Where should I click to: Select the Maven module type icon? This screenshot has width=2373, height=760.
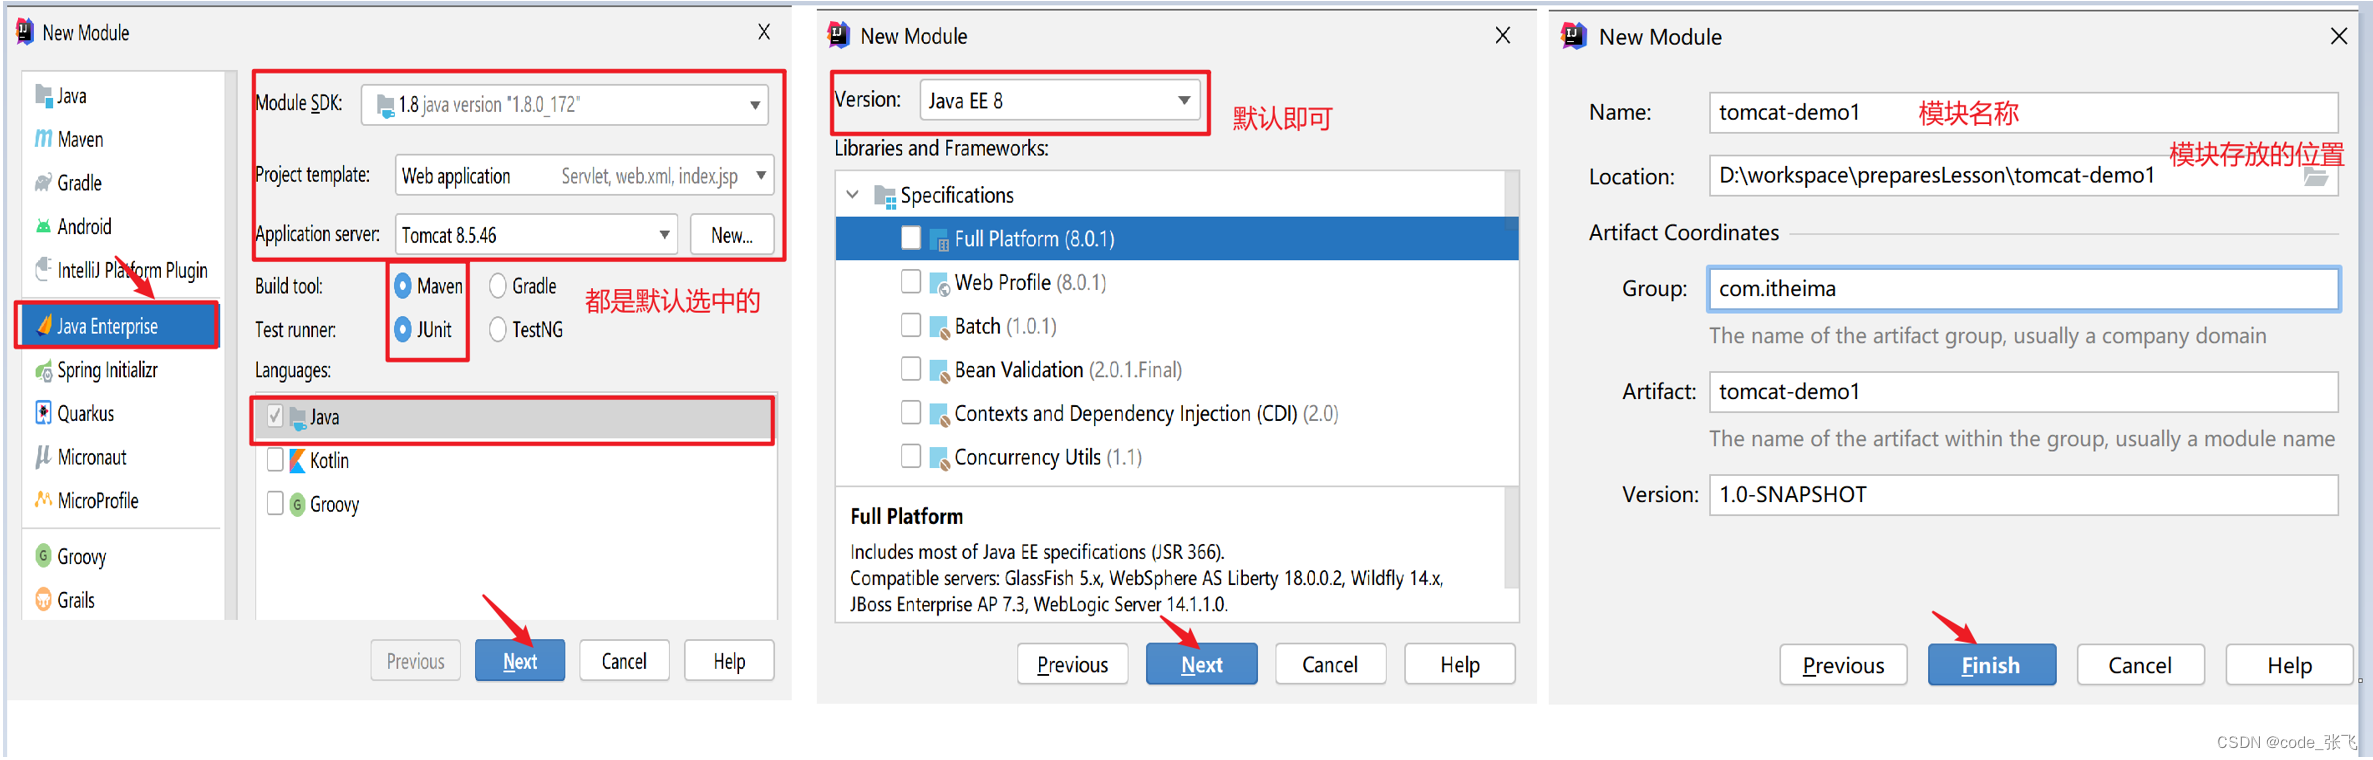tap(43, 139)
